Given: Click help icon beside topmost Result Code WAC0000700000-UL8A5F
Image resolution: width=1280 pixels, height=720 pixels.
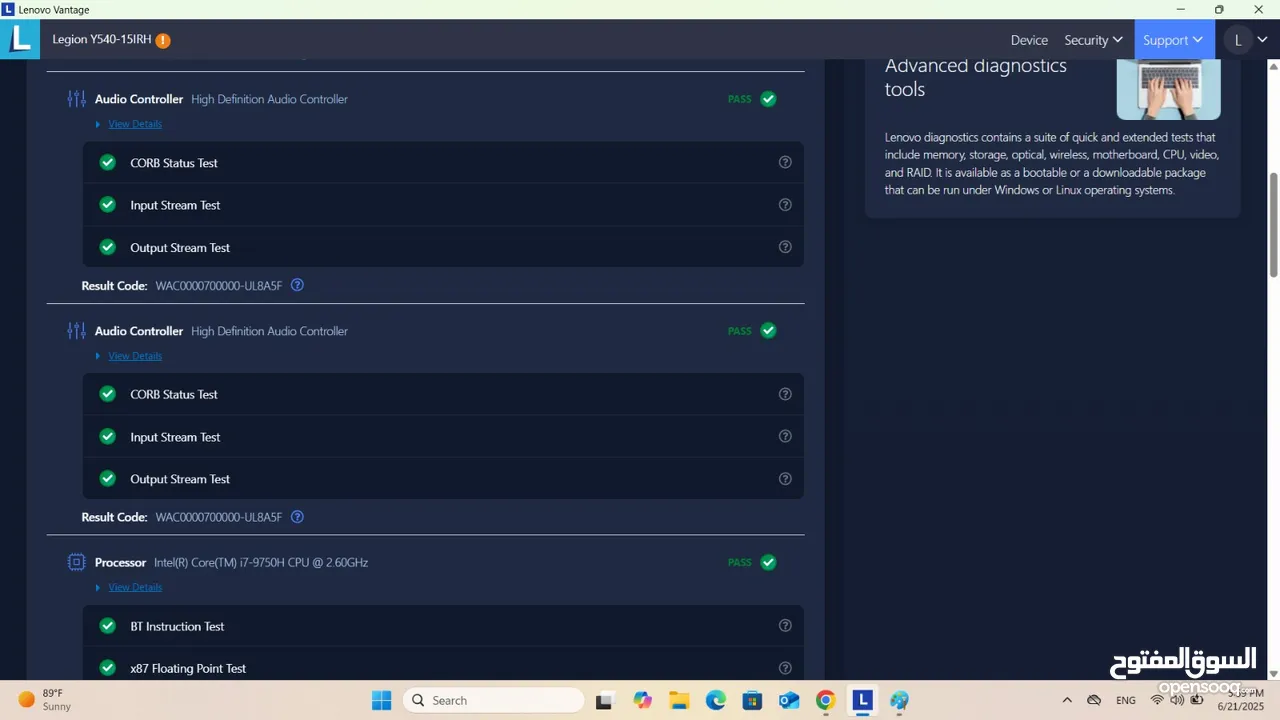Looking at the screenshot, I should [x=297, y=285].
